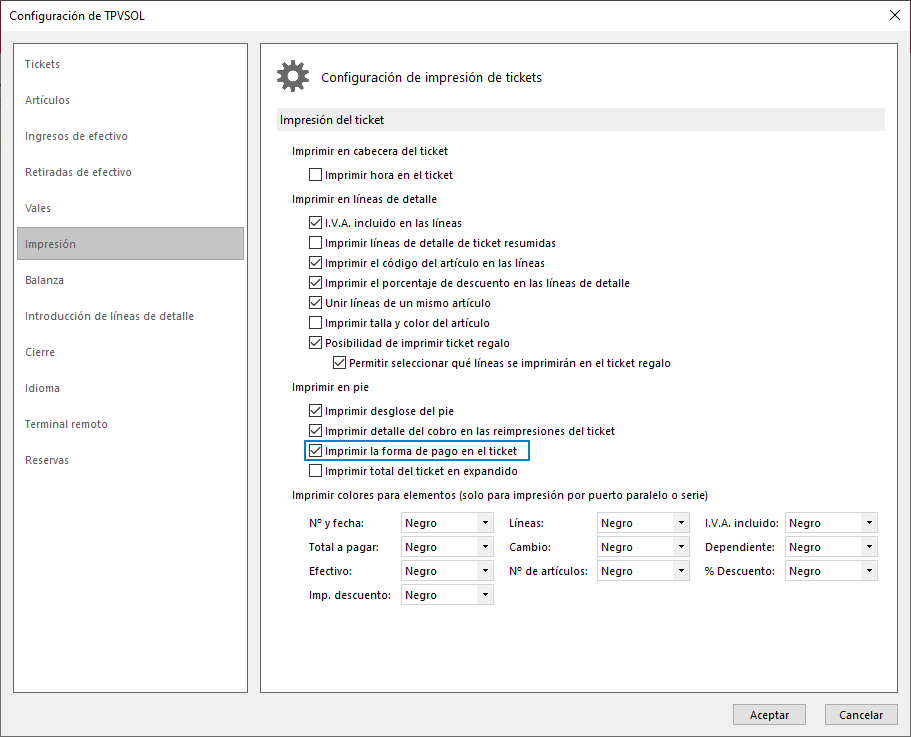Open the Balanza settings section
This screenshot has height=737, width=911.
(x=130, y=280)
